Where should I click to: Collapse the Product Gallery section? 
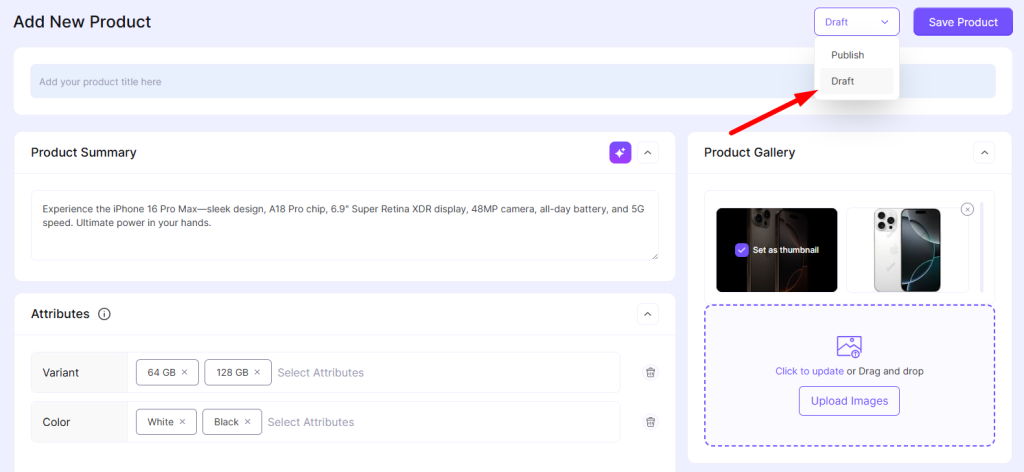(x=984, y=153)
